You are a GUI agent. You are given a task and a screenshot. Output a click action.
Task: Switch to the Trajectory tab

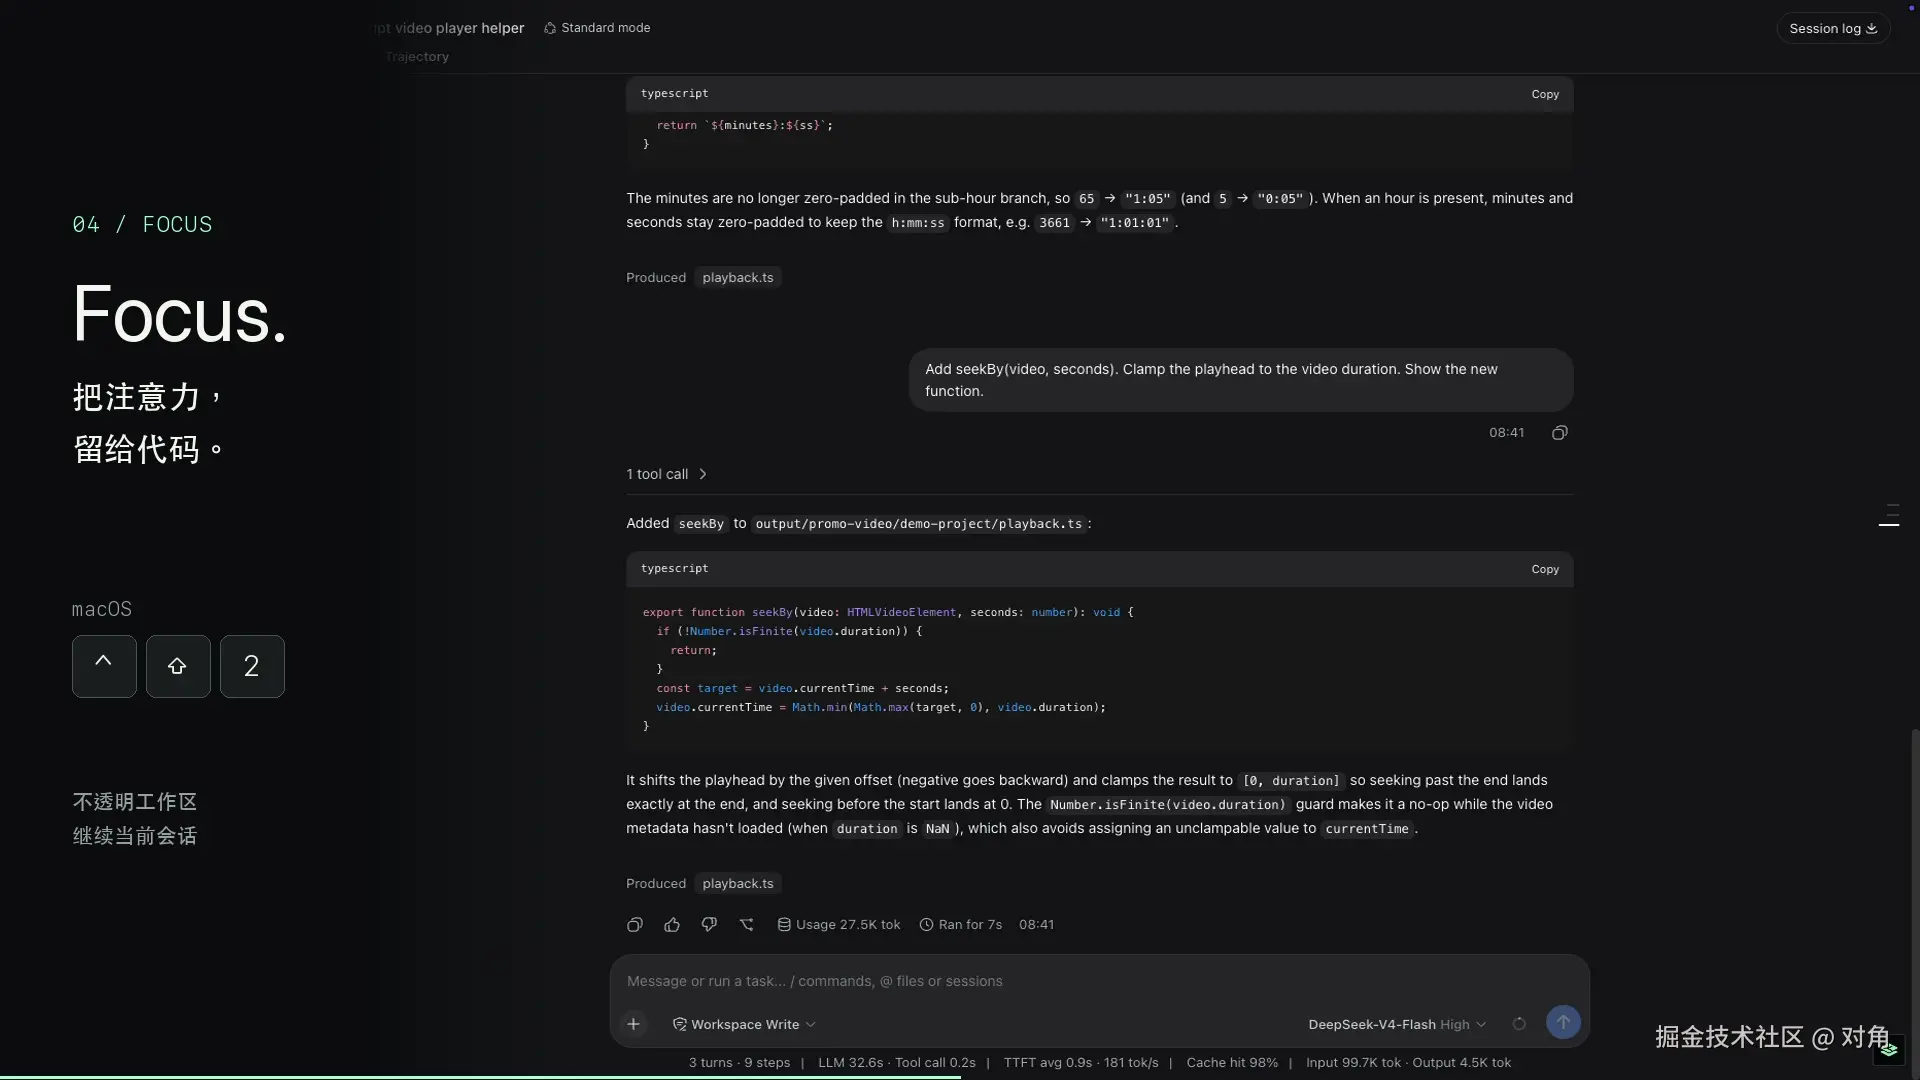[x=417, y=57]
